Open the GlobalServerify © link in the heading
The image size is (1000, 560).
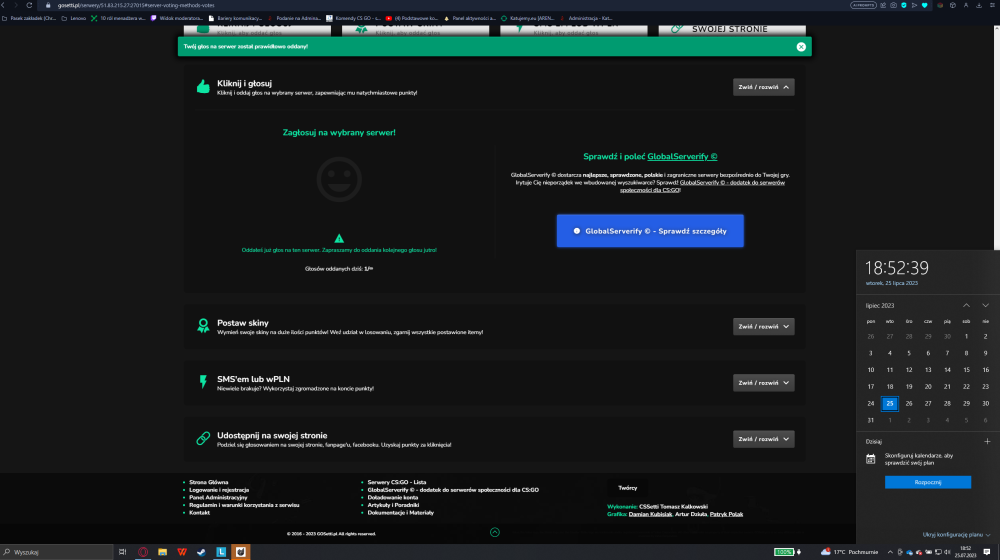coord(682,156)
